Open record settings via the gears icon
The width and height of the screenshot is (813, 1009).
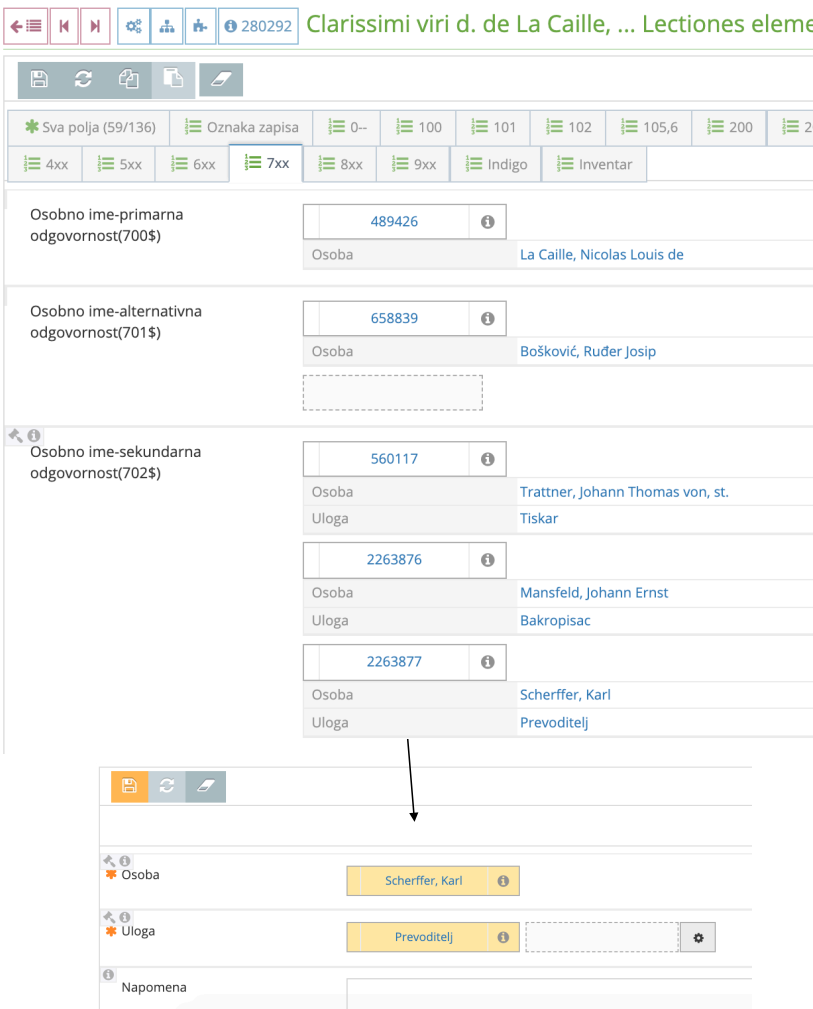tap(133, 26)
